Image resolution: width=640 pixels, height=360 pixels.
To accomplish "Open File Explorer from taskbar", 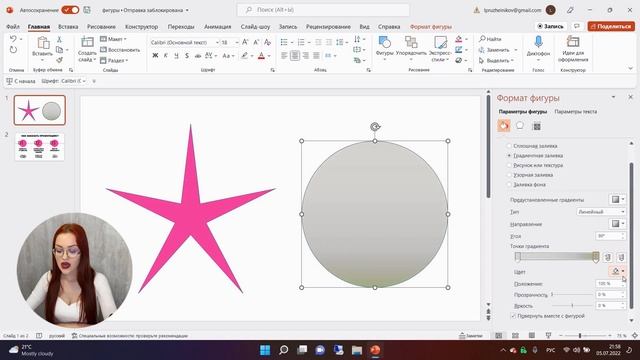I will point(357,350).
